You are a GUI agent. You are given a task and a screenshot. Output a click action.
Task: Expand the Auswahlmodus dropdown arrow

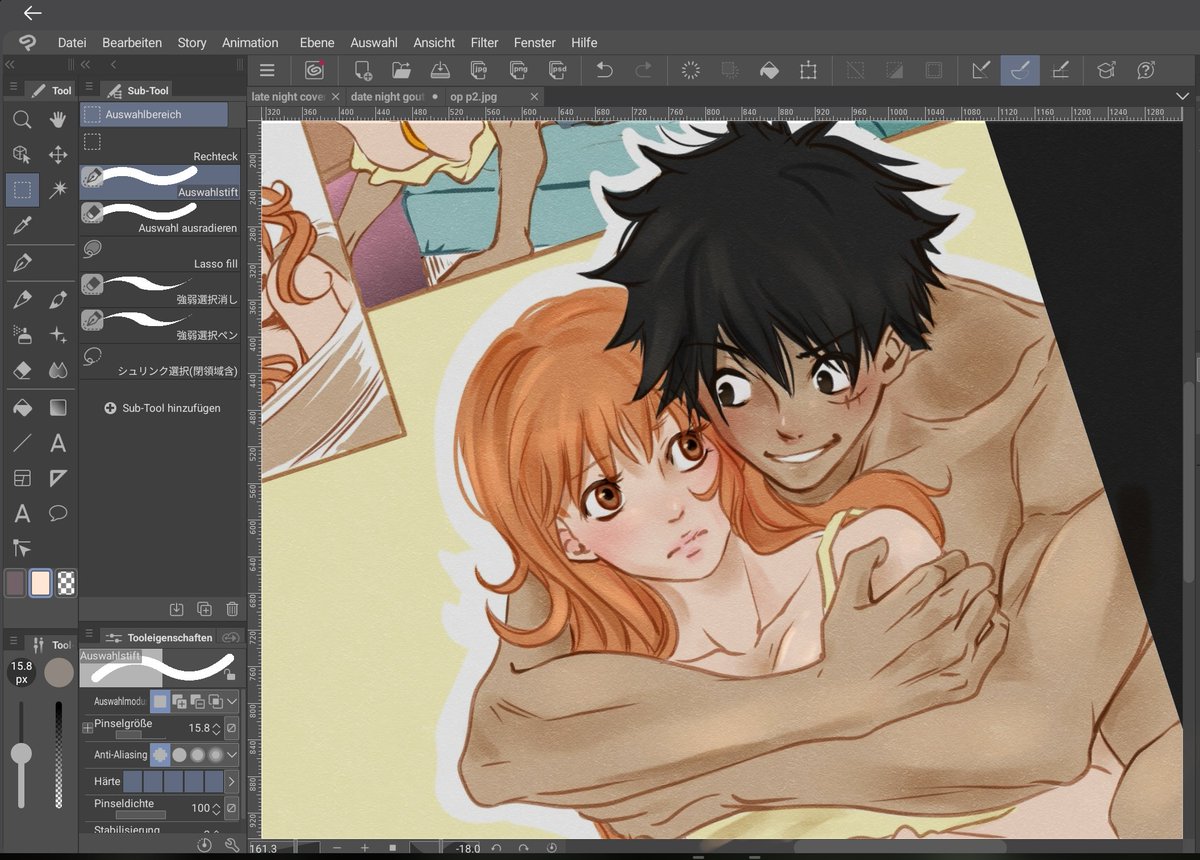[x=232, y=702]
